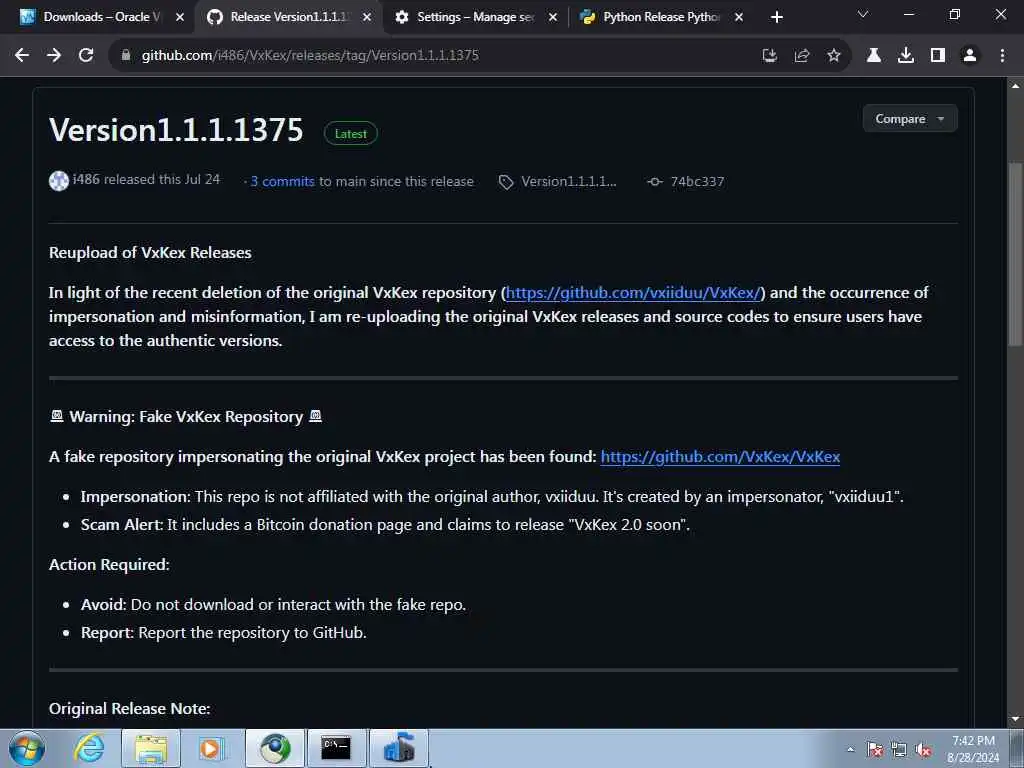Open the Chrome three-dot menu
The image size is (1024, 768).
click(1002, 56)
